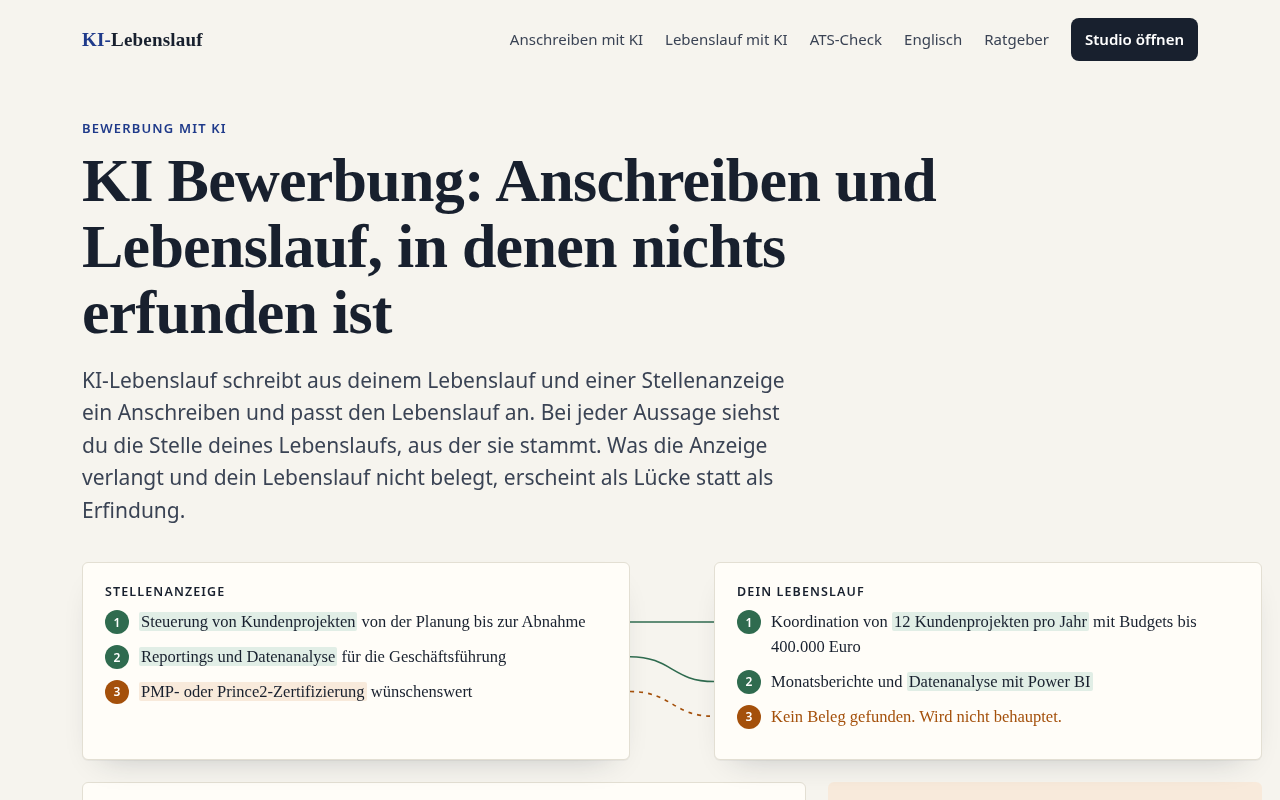Image resolution: width=1280 pixels, height=800 pixels.
Task: Switch to the Englisch section
Action: [933, 40]
